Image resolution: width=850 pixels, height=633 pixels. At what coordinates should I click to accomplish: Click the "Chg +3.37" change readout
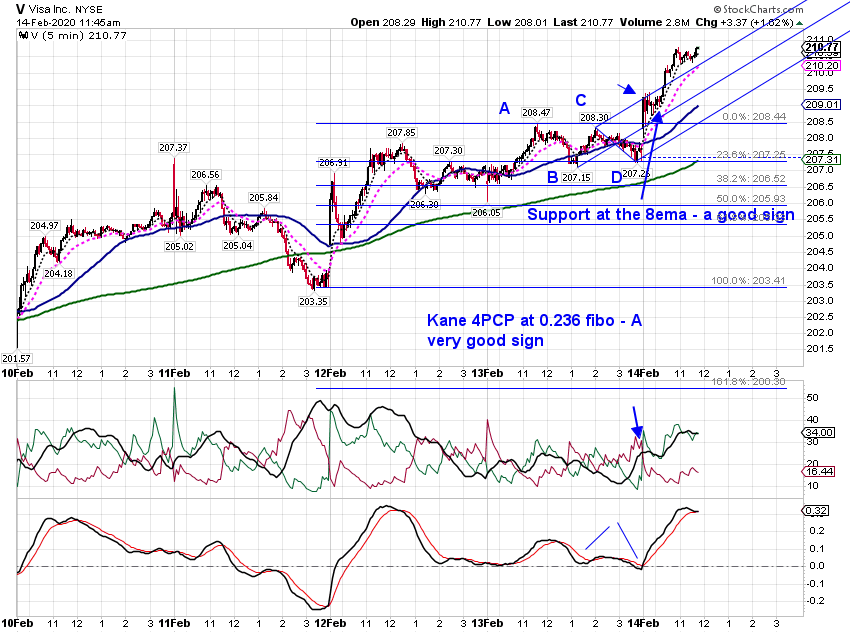coord(722,22)
